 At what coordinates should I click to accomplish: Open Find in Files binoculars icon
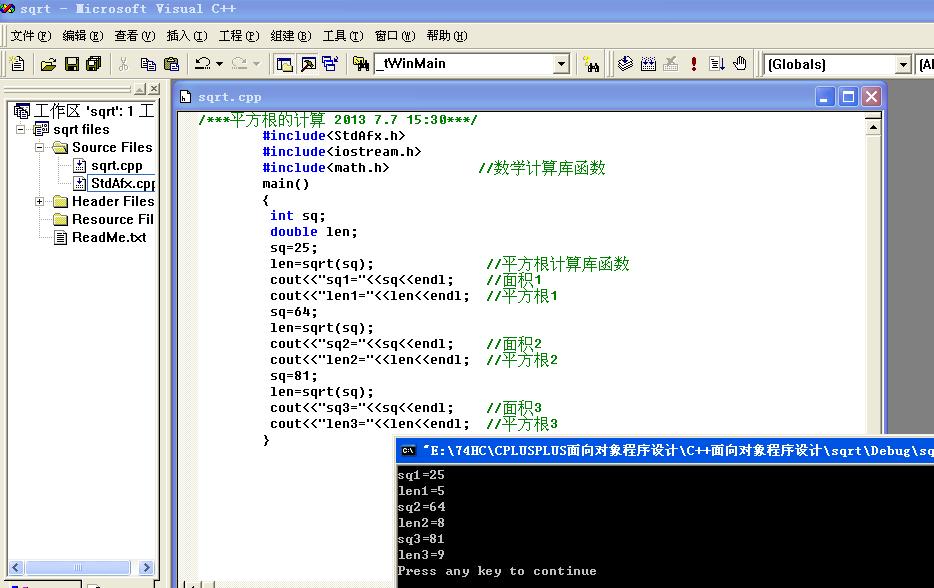[x=360, y=64]
